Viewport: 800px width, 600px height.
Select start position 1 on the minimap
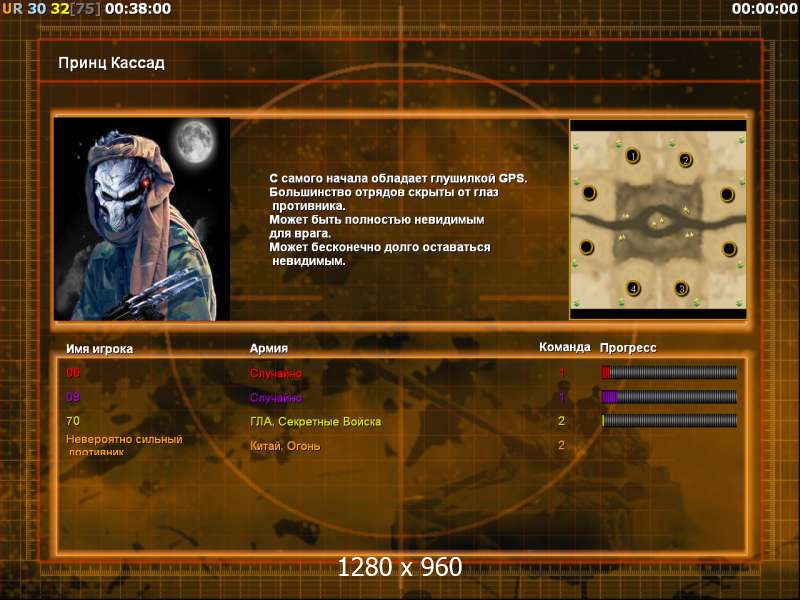(x=633, y=156)
